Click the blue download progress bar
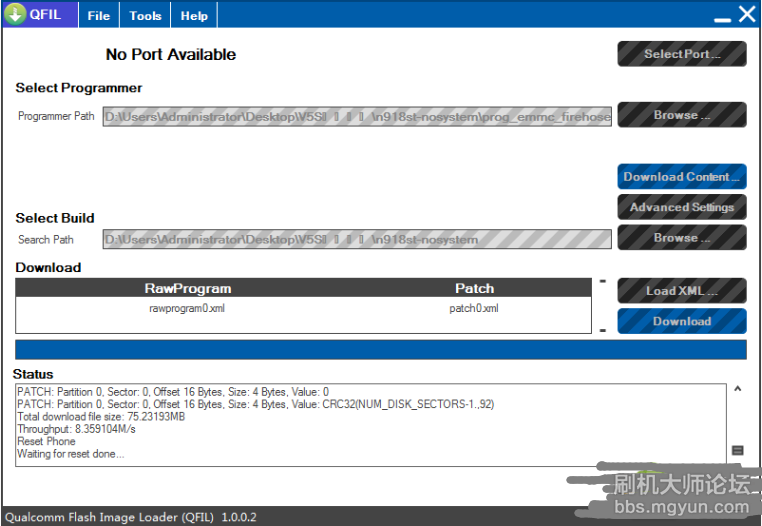The height and width of the screenshot is (526, 762). click(x=381, y=350)
